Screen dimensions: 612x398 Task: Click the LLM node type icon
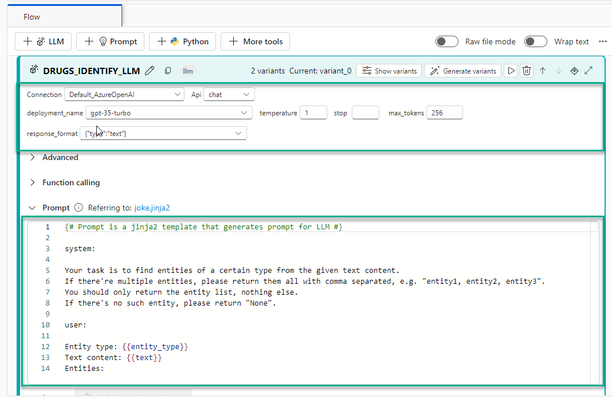34,69
